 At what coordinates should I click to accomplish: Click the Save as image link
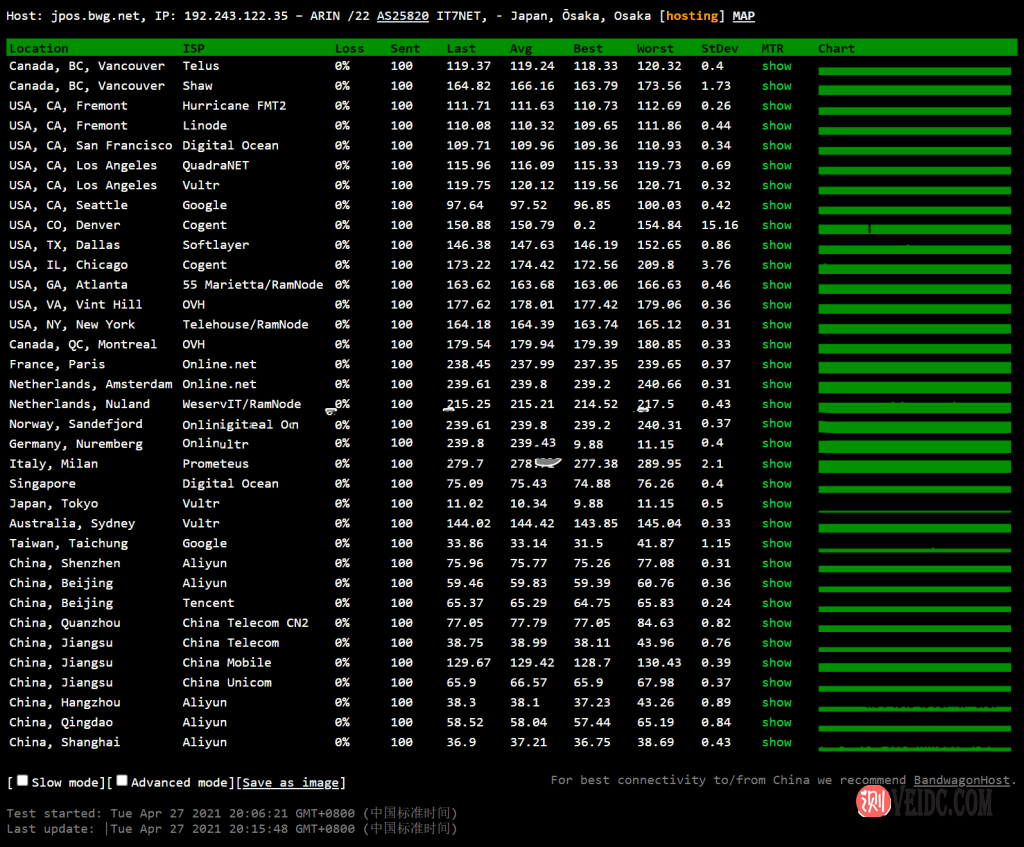(x=292, y=783)
